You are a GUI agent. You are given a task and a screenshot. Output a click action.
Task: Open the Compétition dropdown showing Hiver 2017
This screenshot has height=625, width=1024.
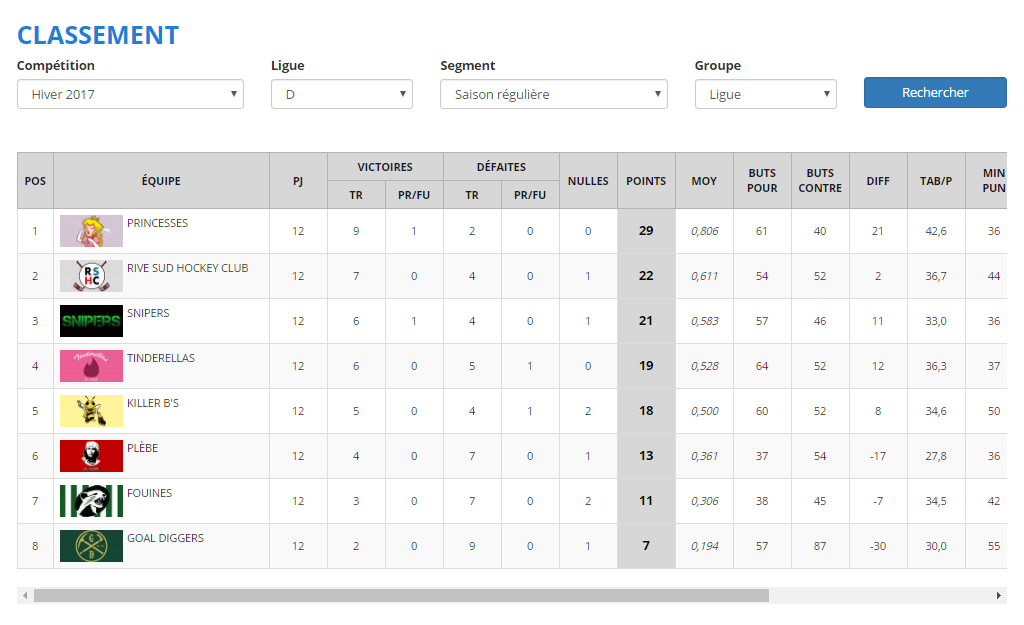[130, 94]
